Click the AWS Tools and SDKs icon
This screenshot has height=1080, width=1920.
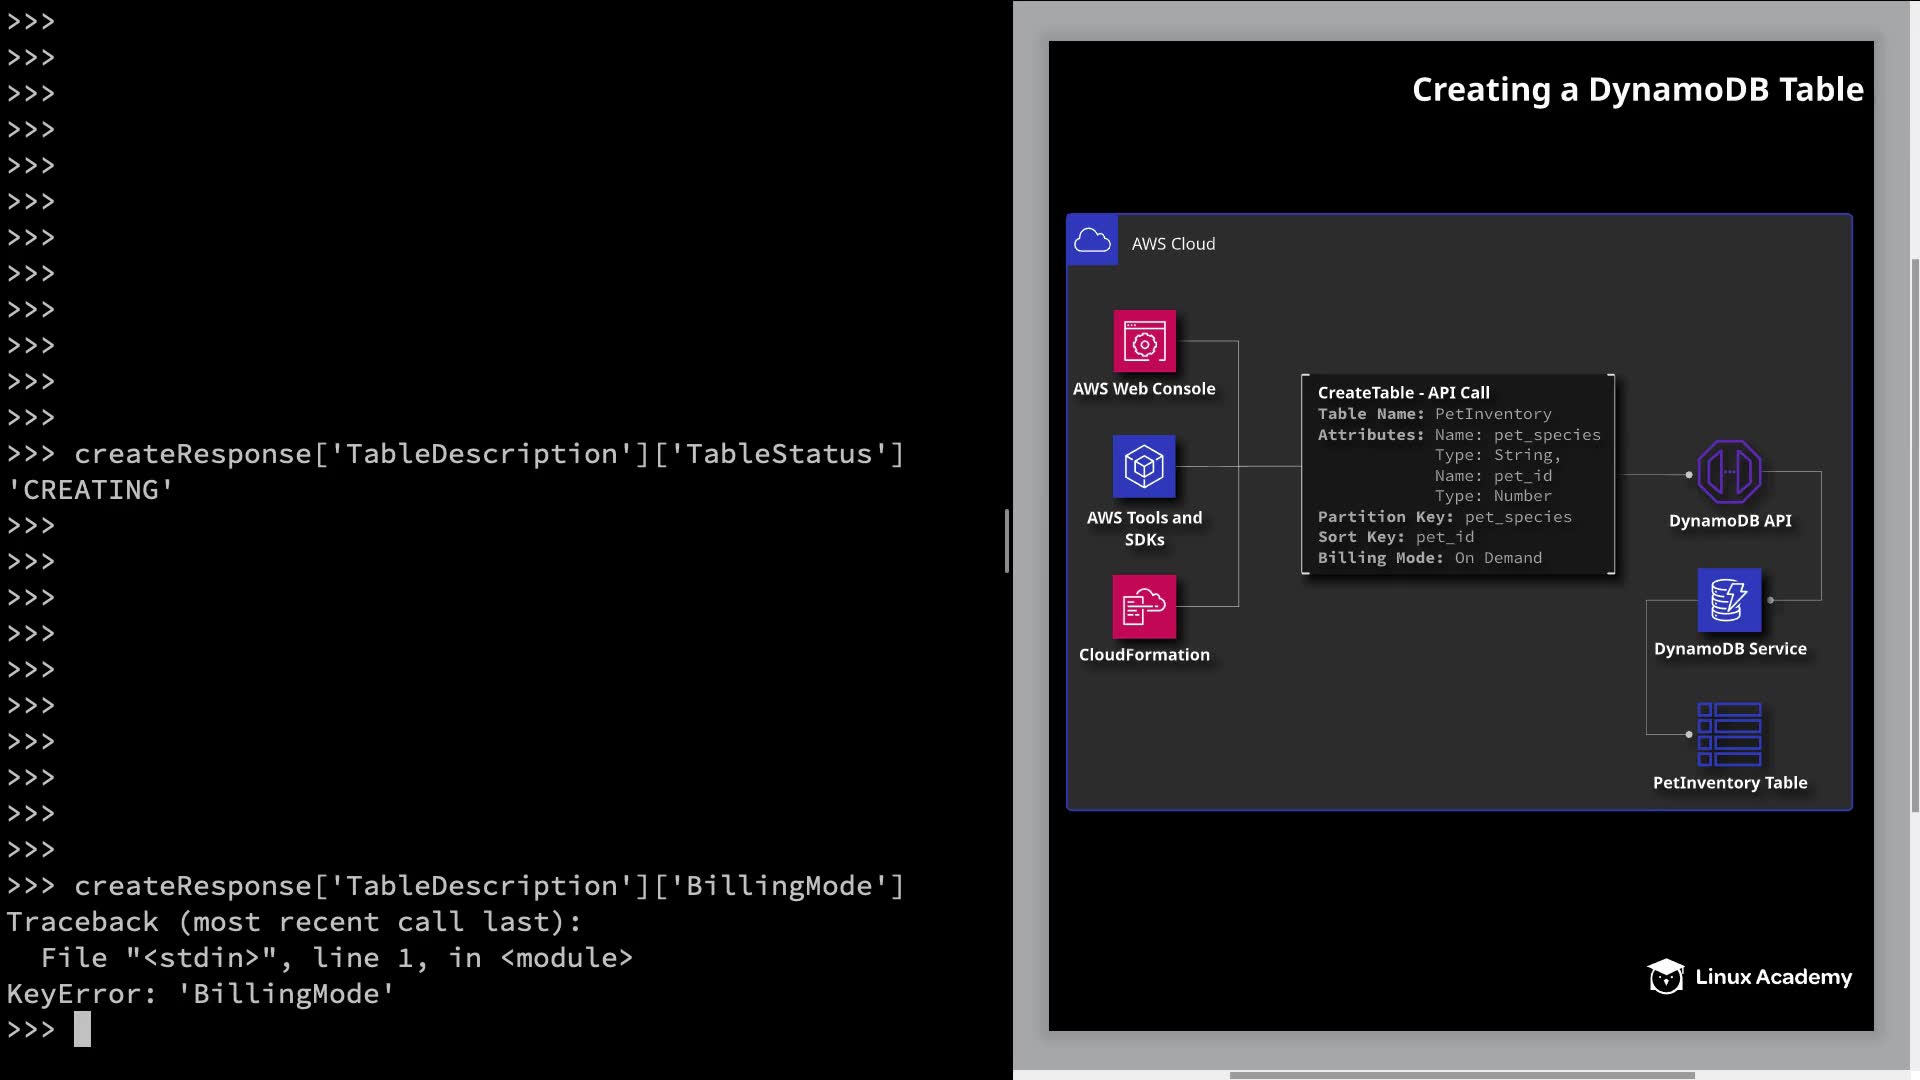pyautogui.click(x=1144, y=466)
